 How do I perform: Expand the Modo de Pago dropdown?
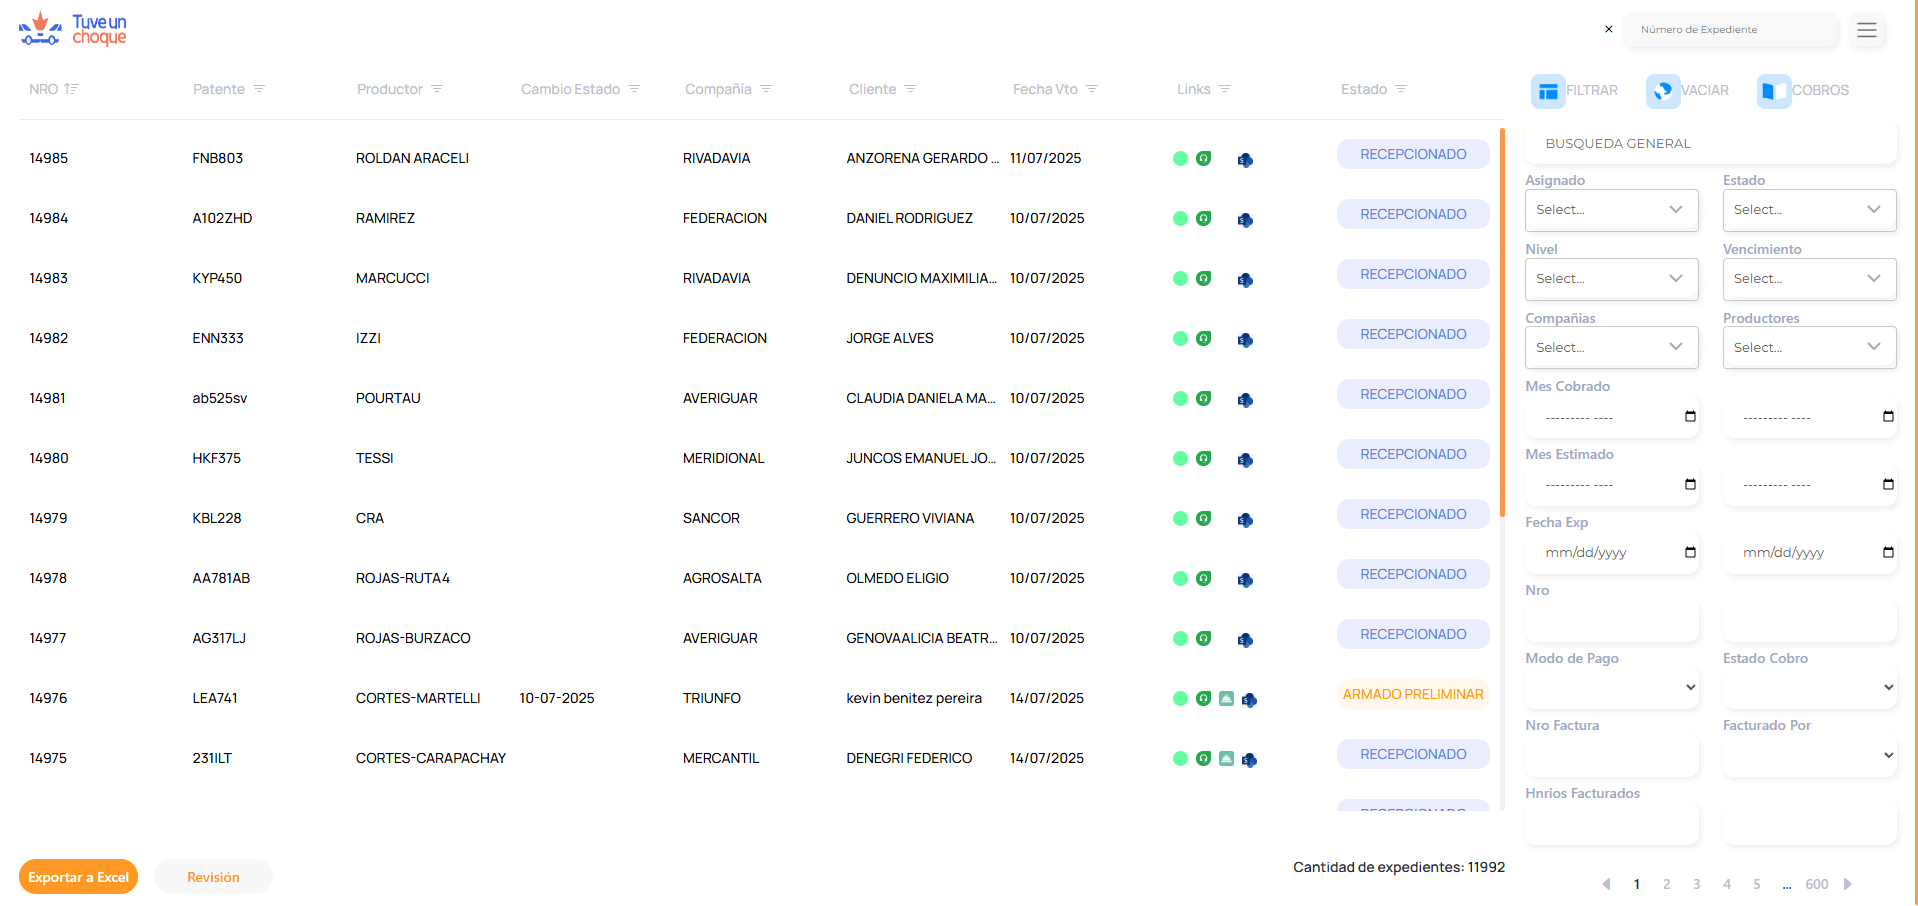(x=1611, y=687)
